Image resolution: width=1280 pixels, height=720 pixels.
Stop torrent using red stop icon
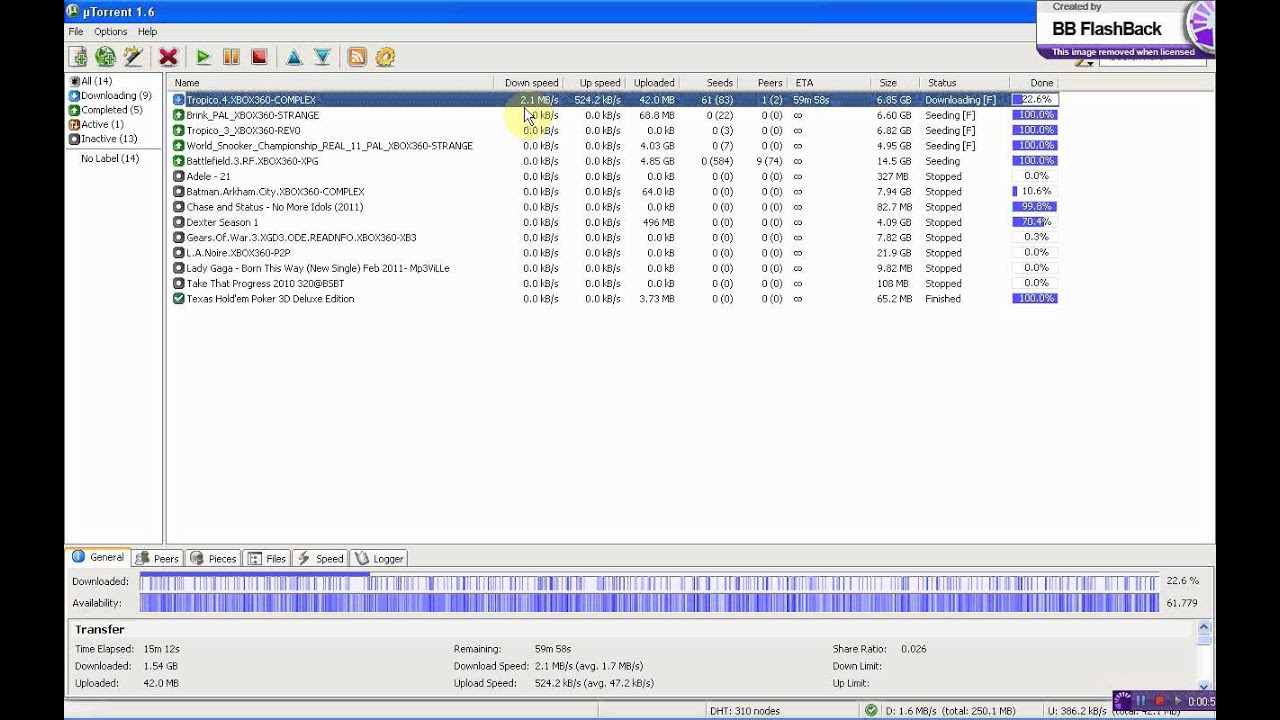[x=259, y=57]
